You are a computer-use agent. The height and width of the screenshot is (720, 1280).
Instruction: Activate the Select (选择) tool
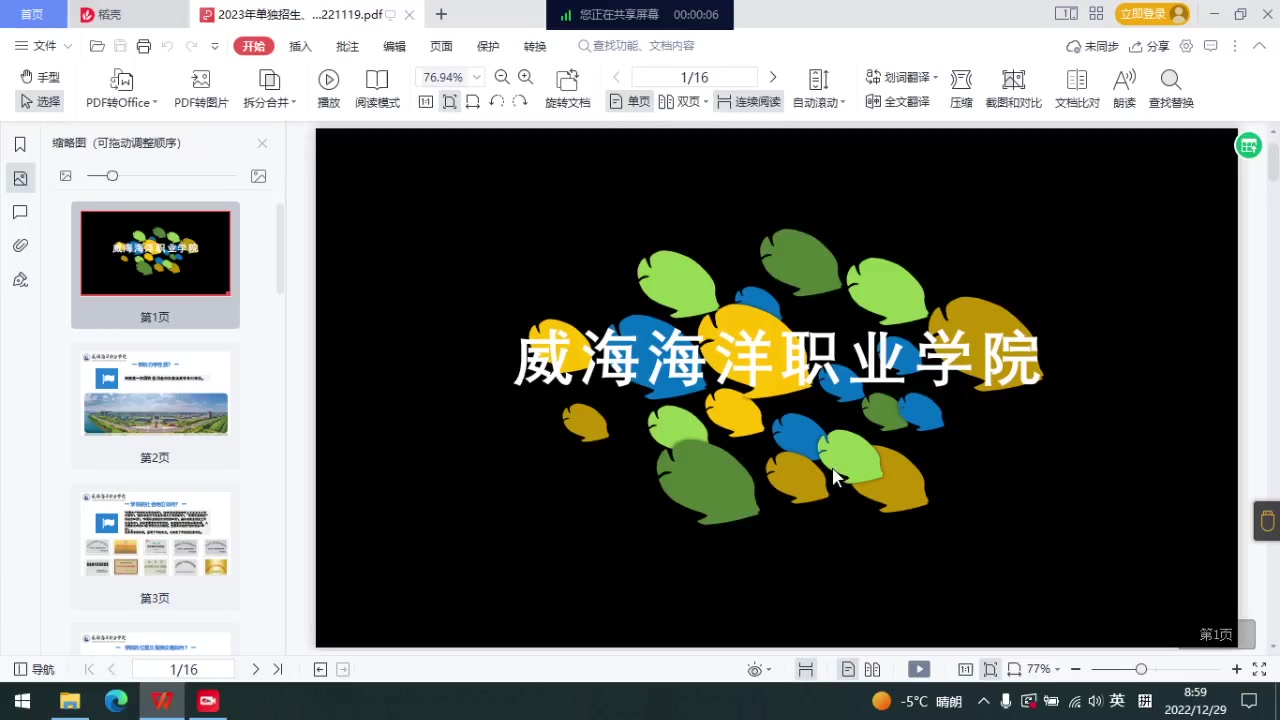pyautogui.click(x=40, y=102)
